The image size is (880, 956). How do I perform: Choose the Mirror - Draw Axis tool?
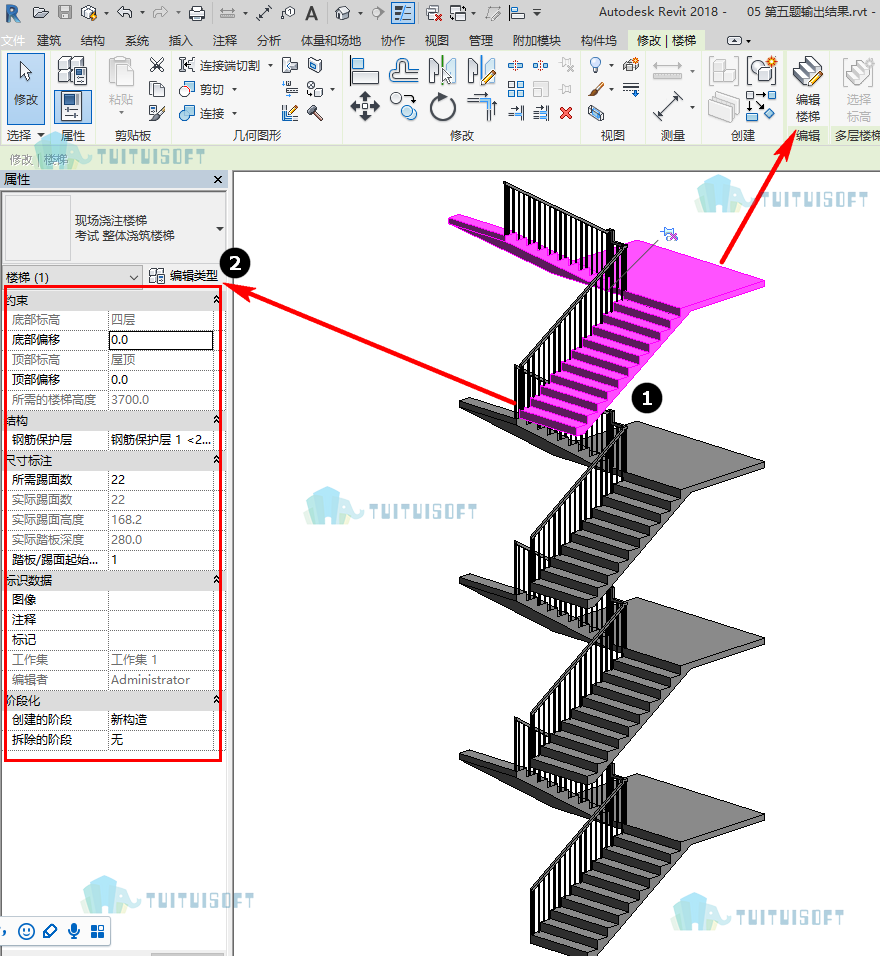pyautogui.click(x=481, y=70)
